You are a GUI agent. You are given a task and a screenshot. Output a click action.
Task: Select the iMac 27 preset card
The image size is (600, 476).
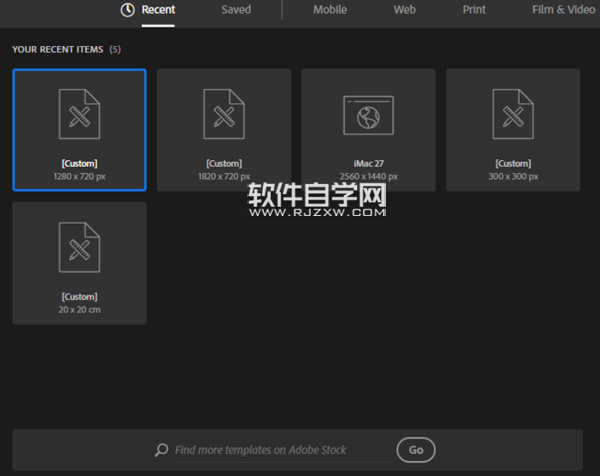[368, 130]
